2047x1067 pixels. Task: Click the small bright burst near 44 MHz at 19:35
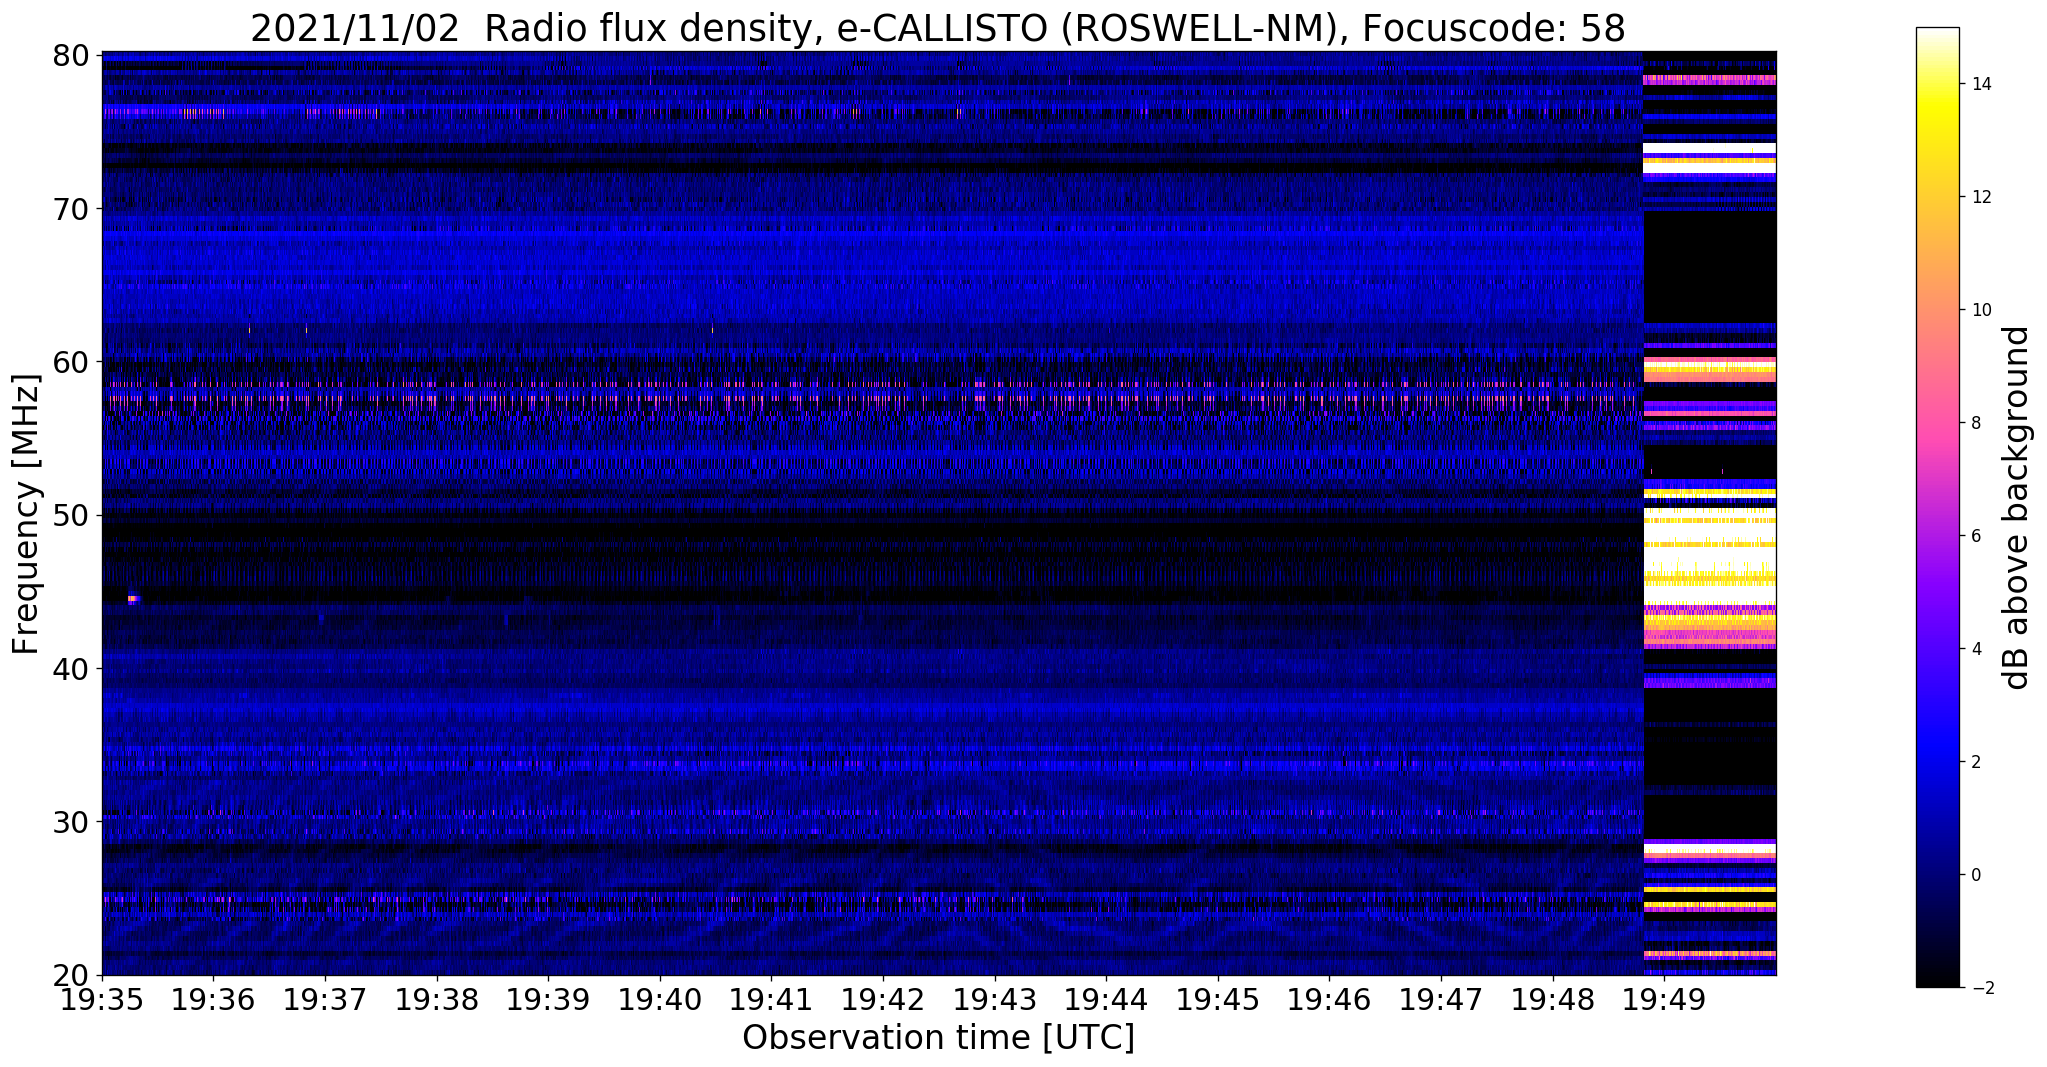(133, 599)
